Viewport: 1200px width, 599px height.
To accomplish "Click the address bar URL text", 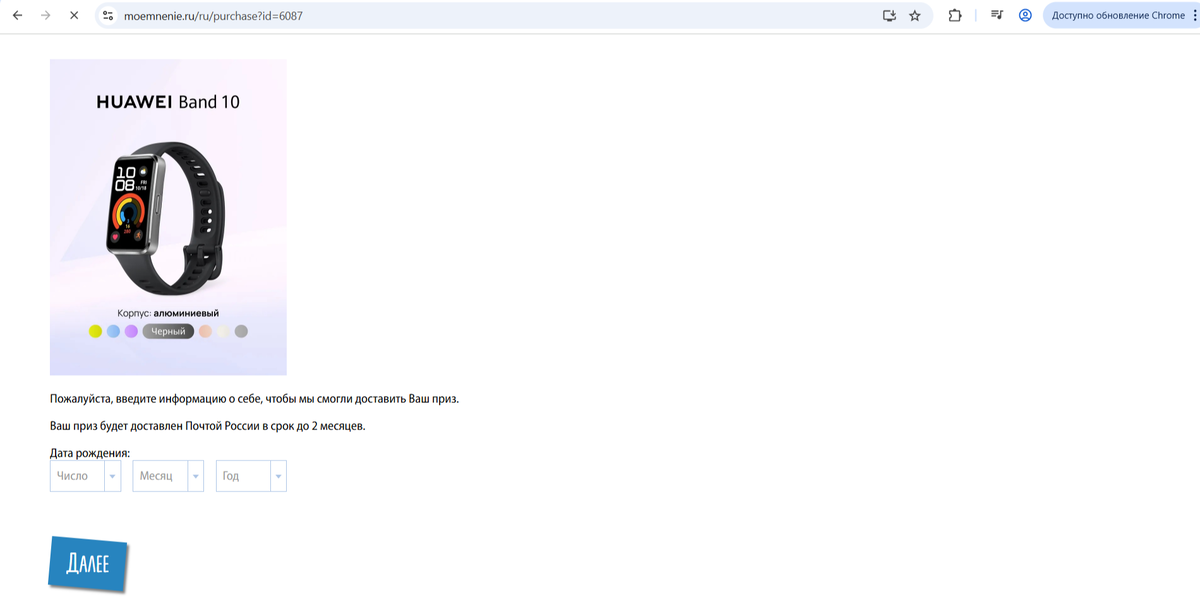I will [213, 16].
